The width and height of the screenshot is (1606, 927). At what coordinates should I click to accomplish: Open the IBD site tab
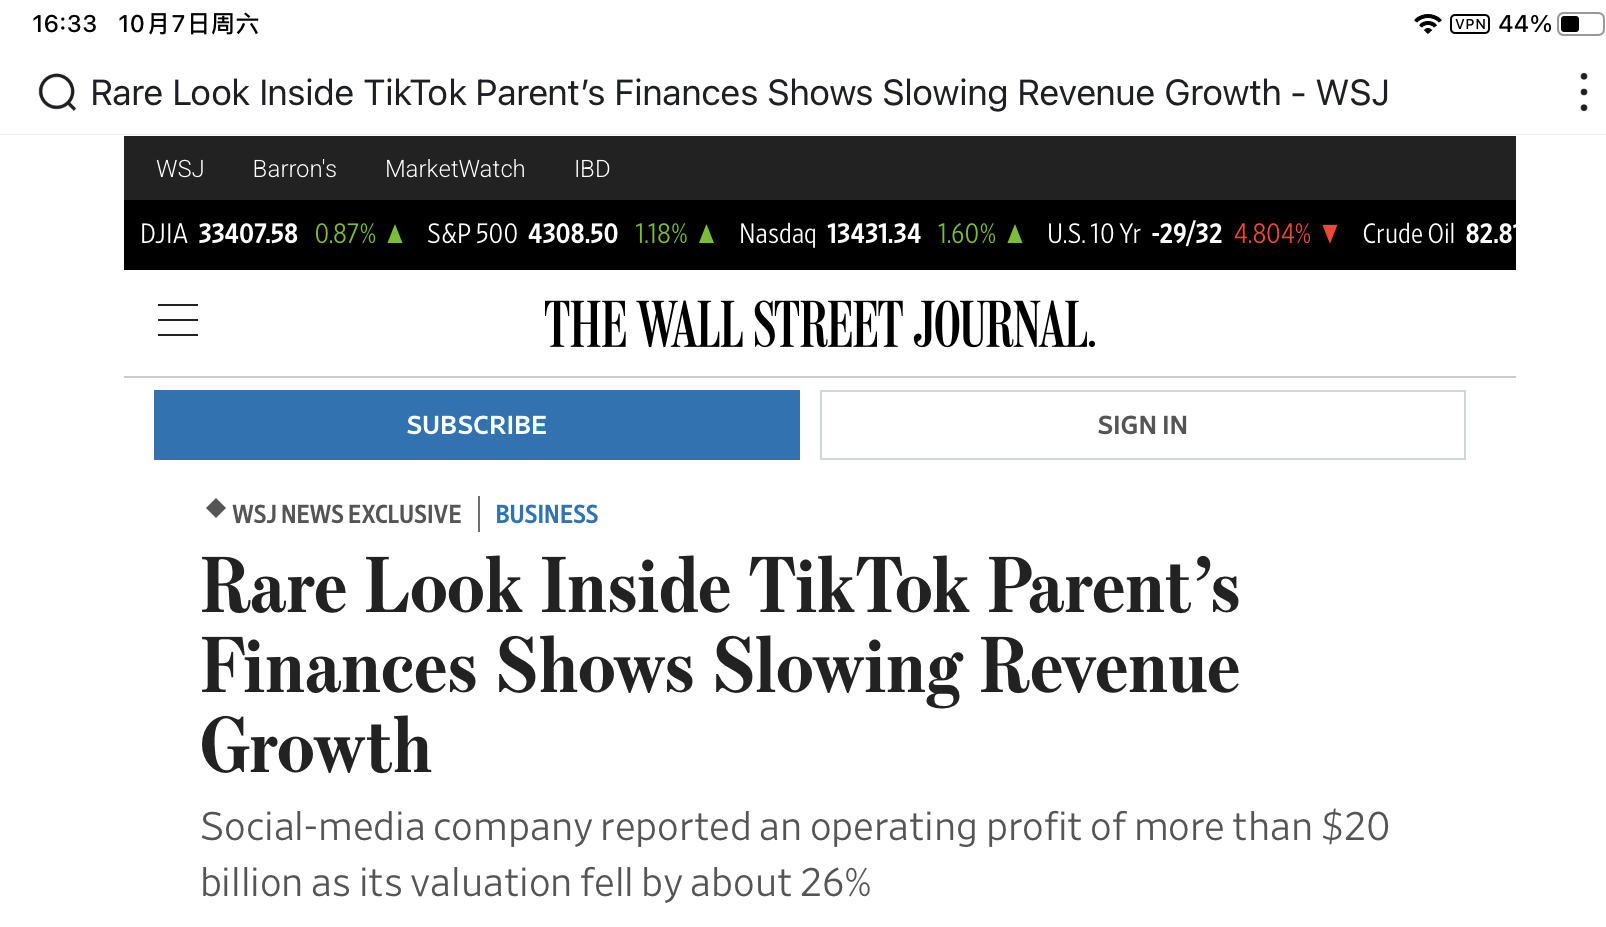[x=592, y=169]
